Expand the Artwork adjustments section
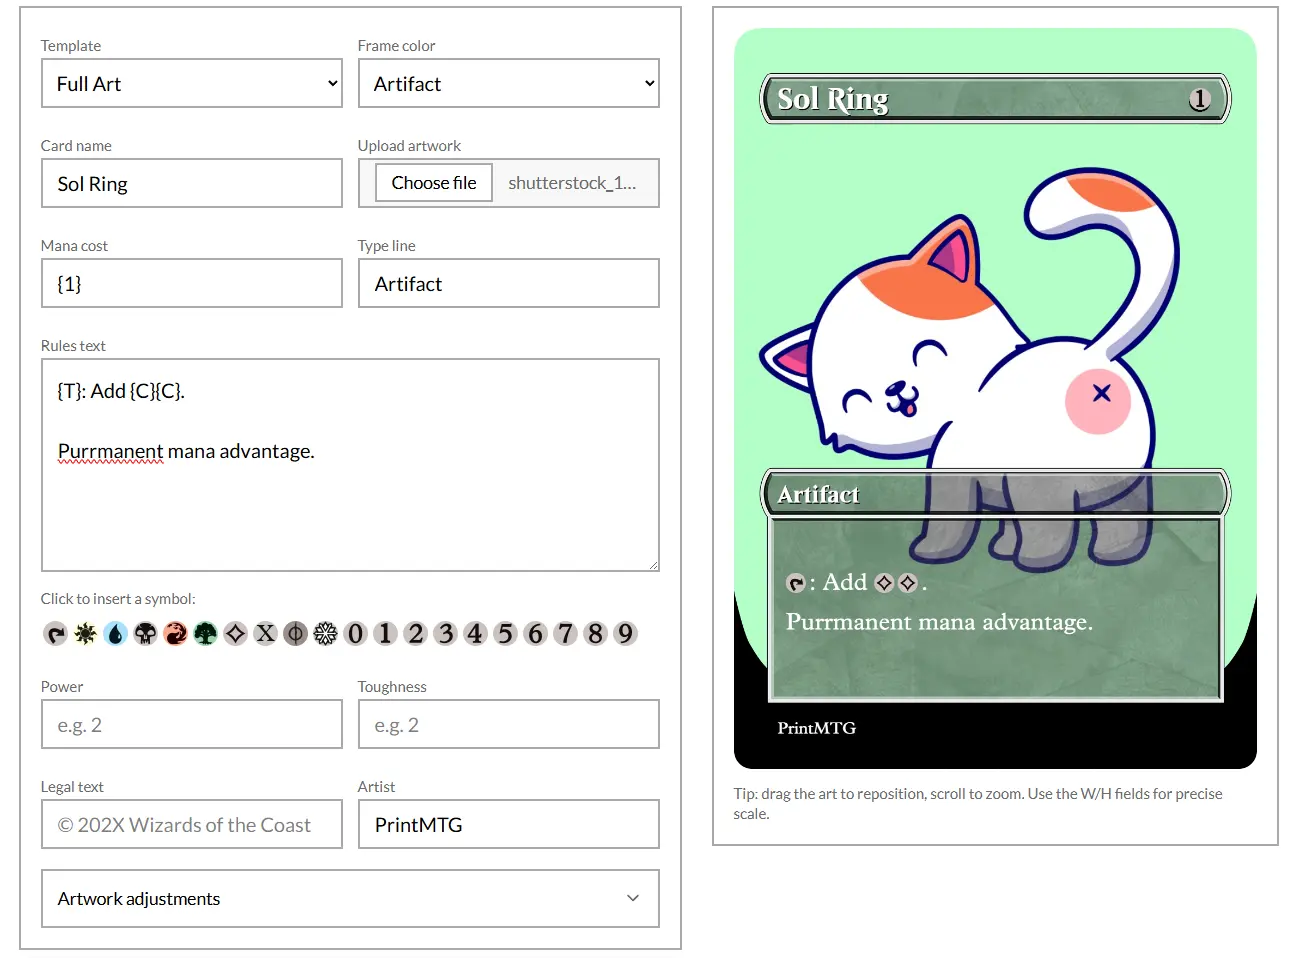Image resolution: width=1314 pixels, height=958 pixels. (x=350, y=898)
